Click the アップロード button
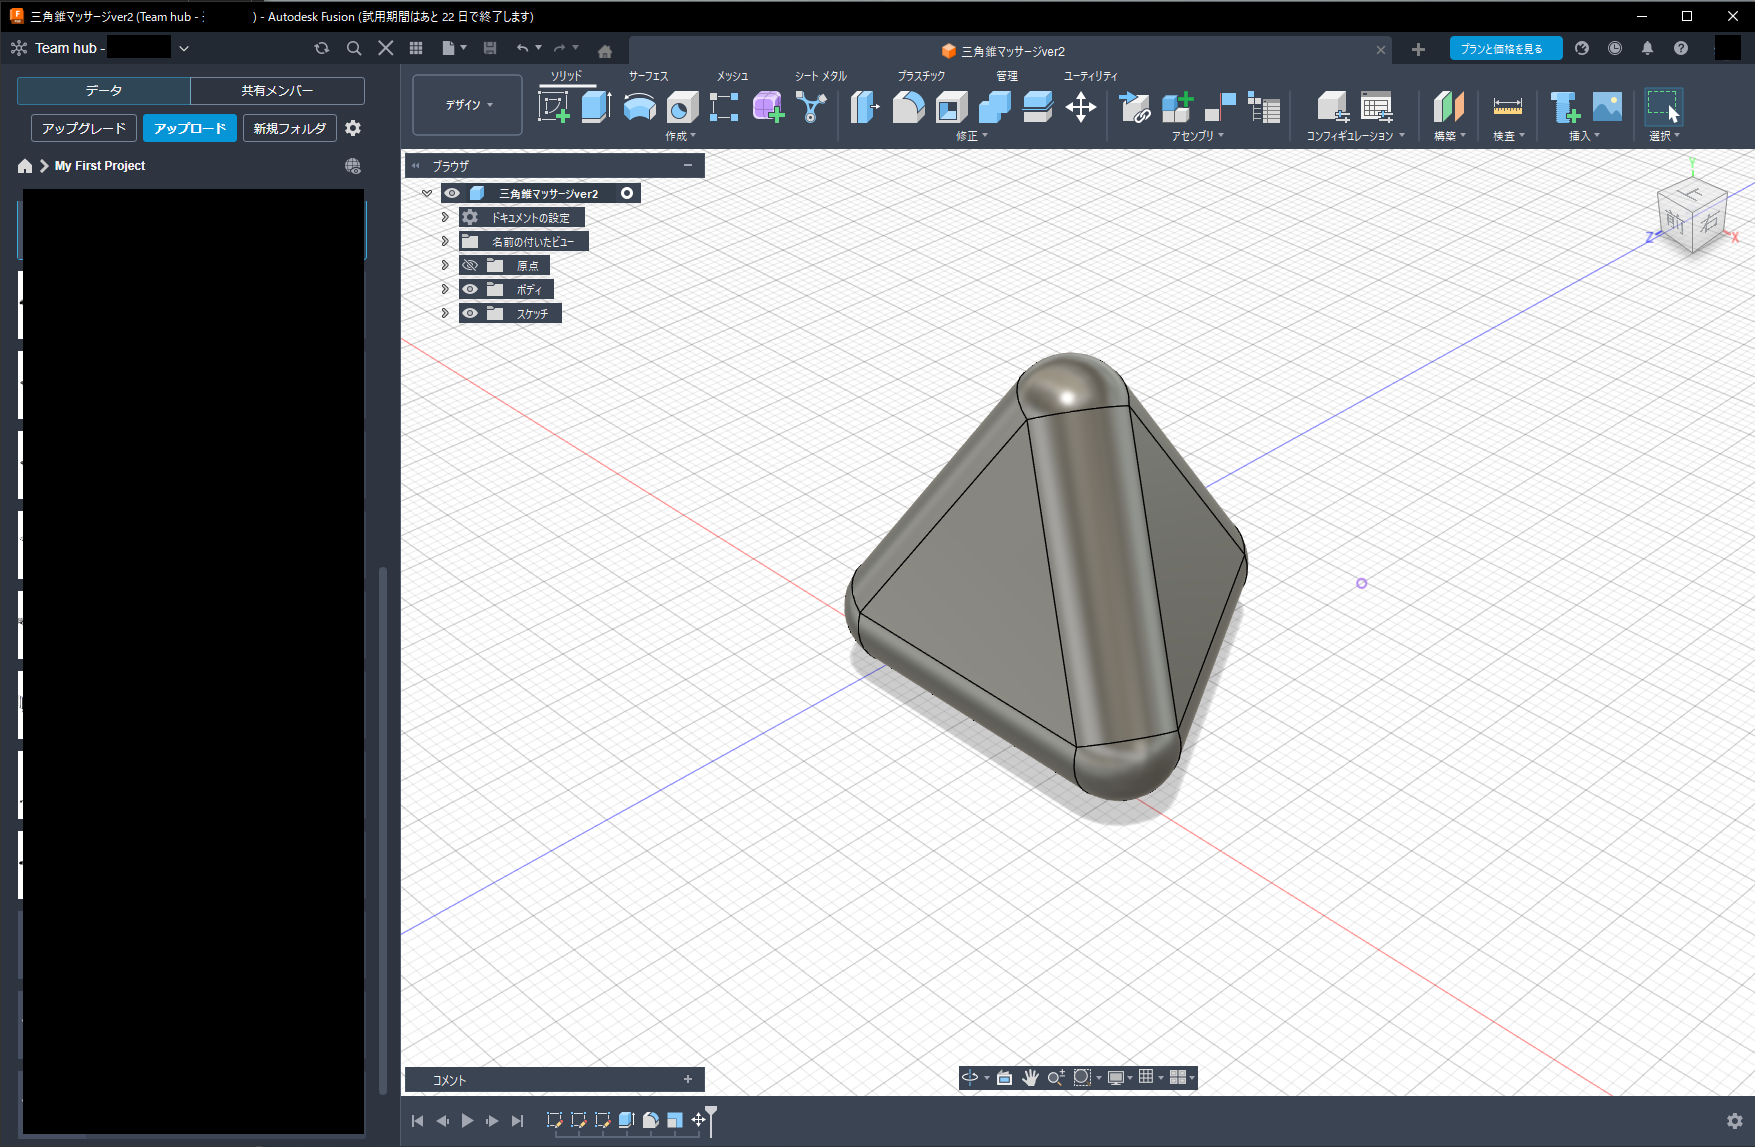Viewport: 1755px width, 1147px height. click(x=190, y=128)
